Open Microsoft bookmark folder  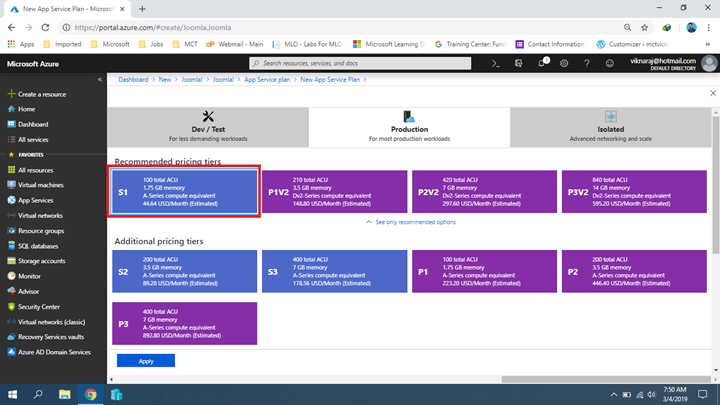click(110, 44)
